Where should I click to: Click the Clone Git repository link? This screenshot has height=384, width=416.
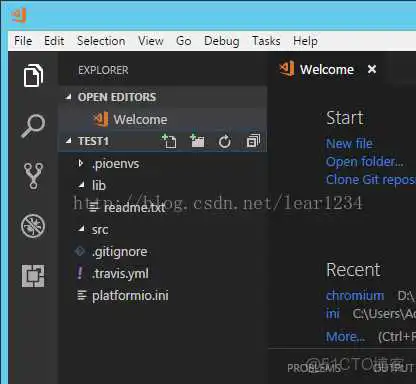point(371,180)
